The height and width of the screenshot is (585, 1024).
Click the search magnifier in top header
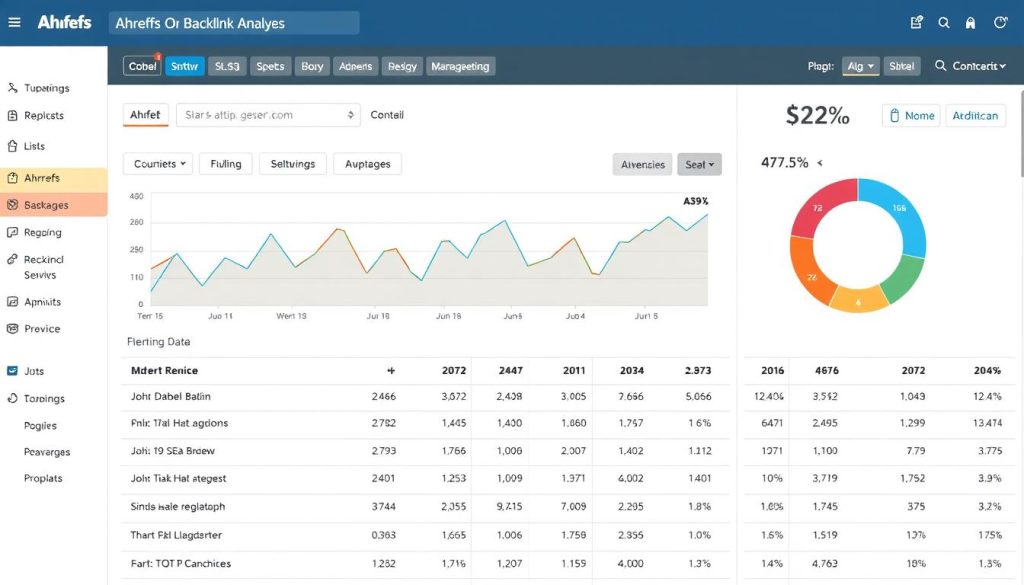click(944, 23)
